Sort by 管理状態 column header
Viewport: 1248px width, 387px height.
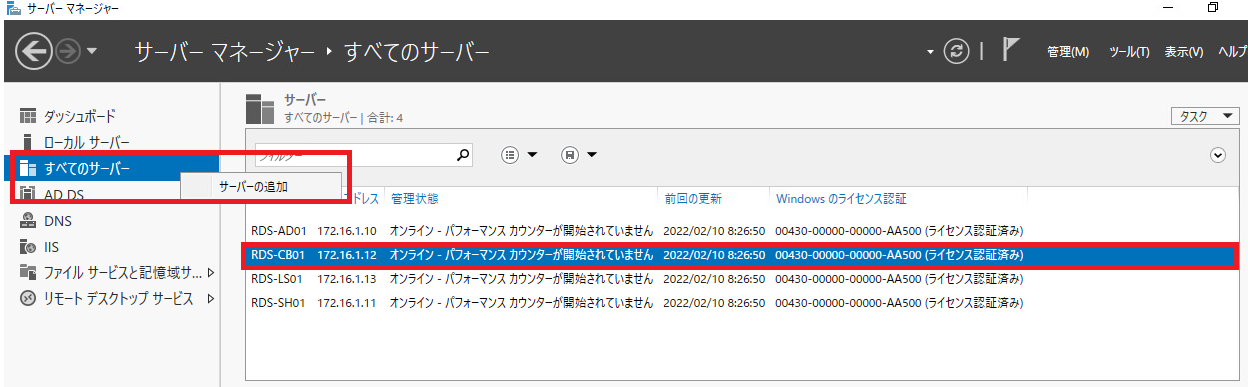(x=415, y=198)
